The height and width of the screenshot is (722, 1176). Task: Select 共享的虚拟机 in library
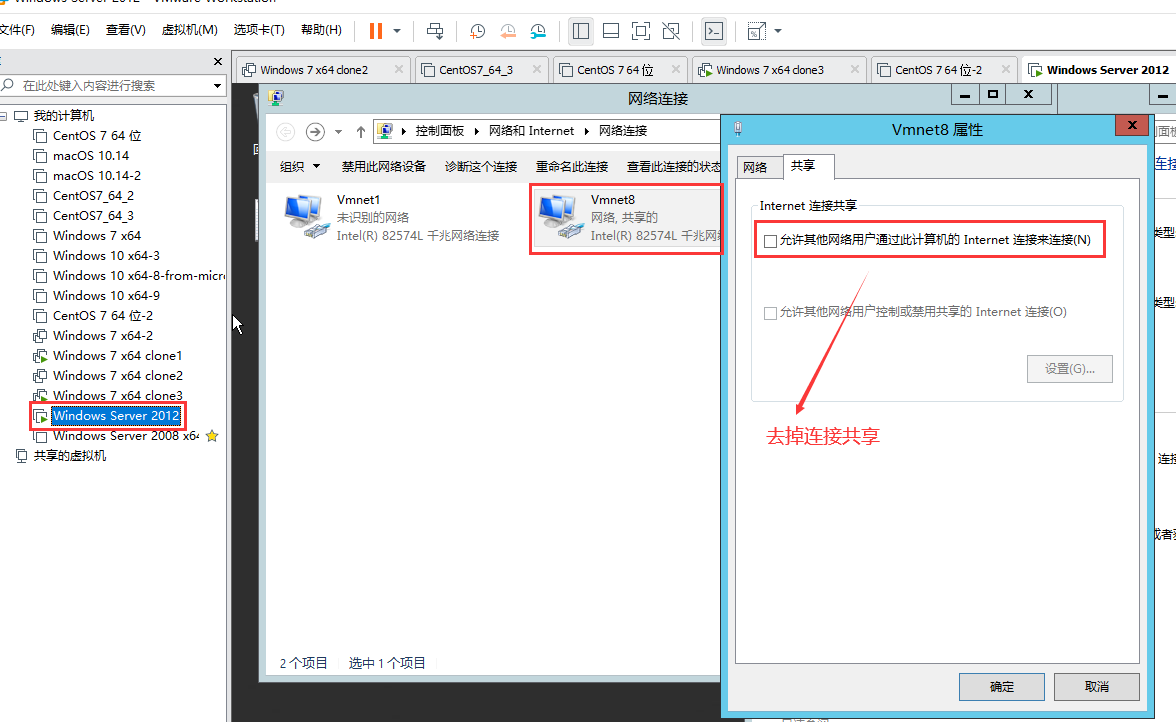coord(70,456)
